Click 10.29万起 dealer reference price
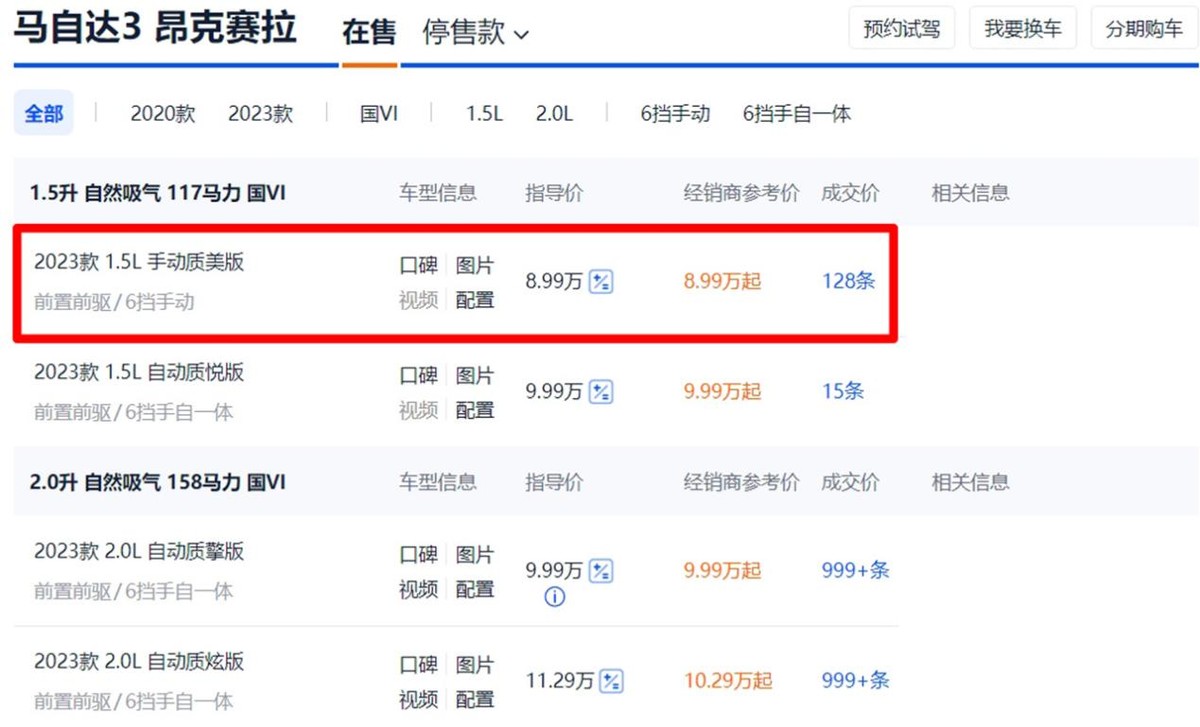Image resolution: width=1200 pixels, height=727 pixels. click(728, 682)
